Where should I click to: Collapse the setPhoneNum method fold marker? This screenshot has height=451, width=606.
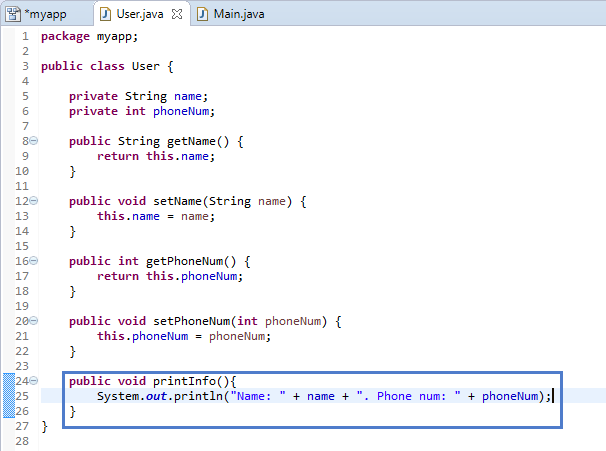33,321
